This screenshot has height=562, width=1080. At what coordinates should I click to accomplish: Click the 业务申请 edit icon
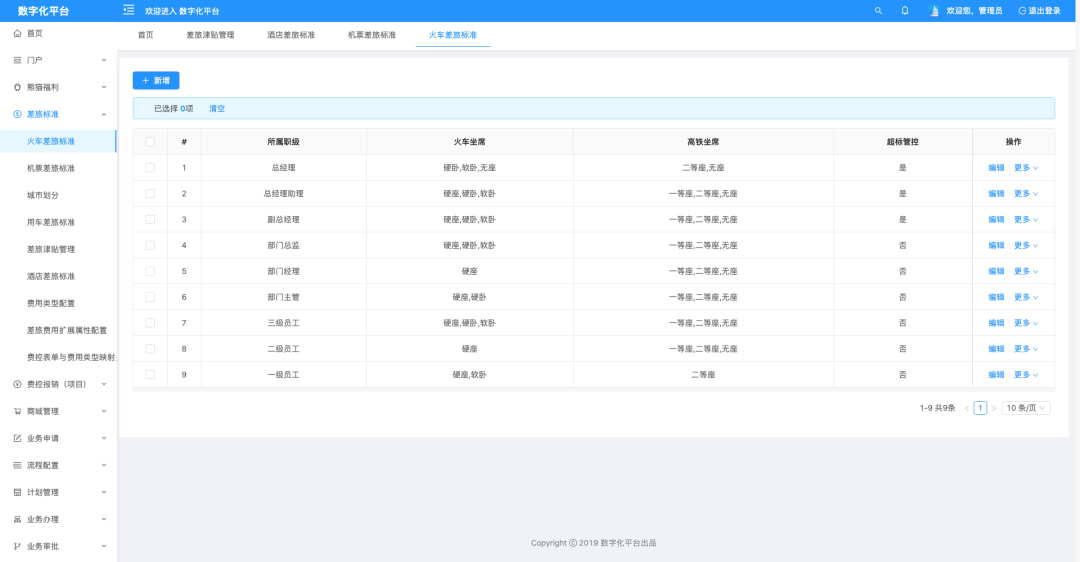click(17, 438)
